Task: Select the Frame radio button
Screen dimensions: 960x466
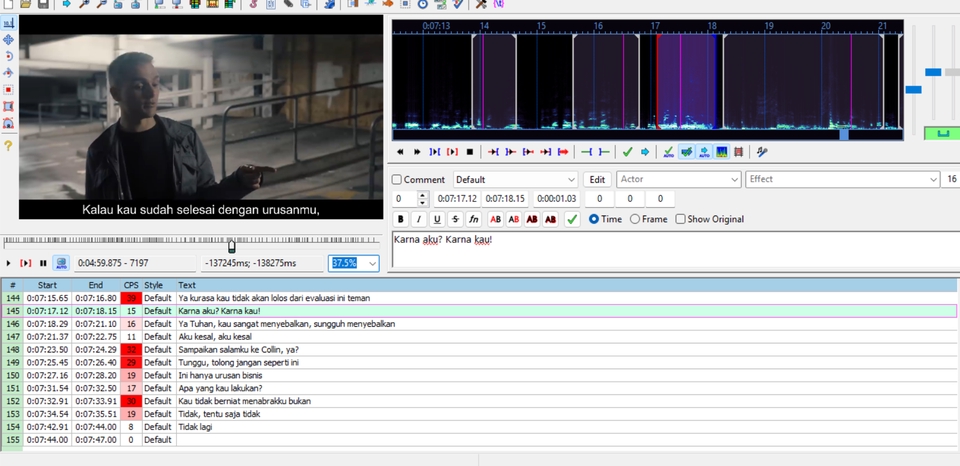Action: [635, 219]
